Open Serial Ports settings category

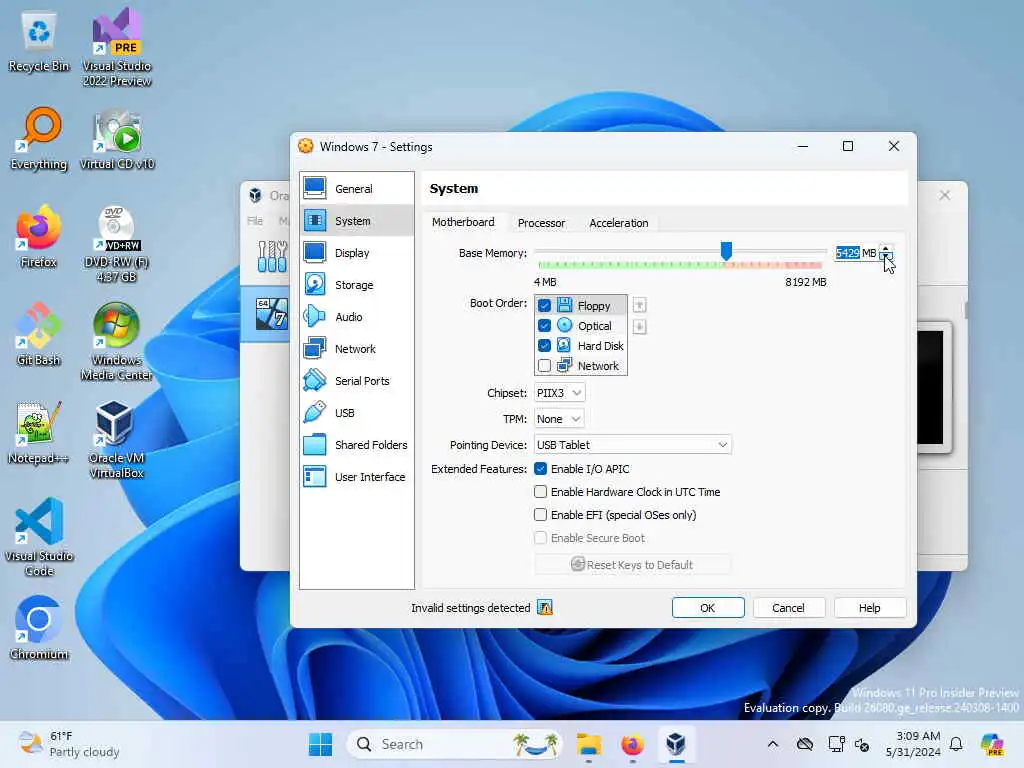coord(357,381)
